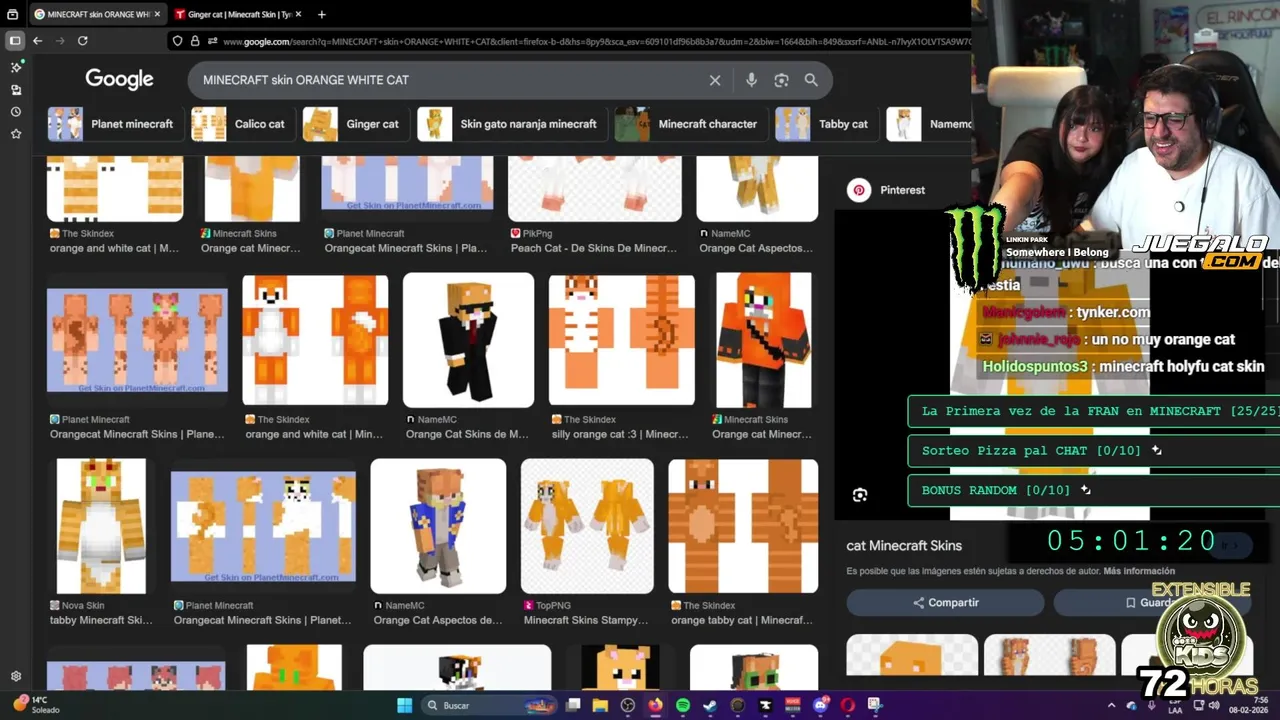The height and width of the screenshot is (720, 1280).
Task: Click the Pinterest source link
Action: pos(902,190)
